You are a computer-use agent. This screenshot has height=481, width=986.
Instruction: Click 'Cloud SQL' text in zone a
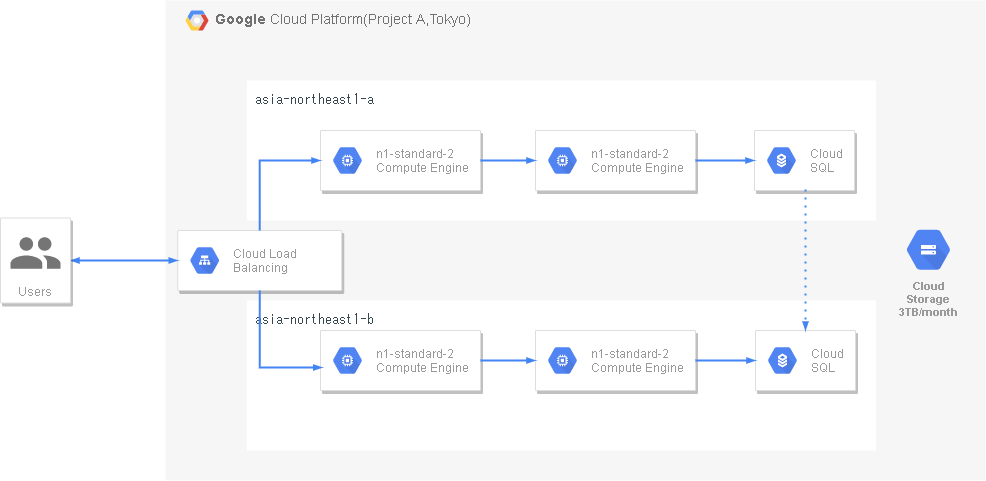point(826,160)
